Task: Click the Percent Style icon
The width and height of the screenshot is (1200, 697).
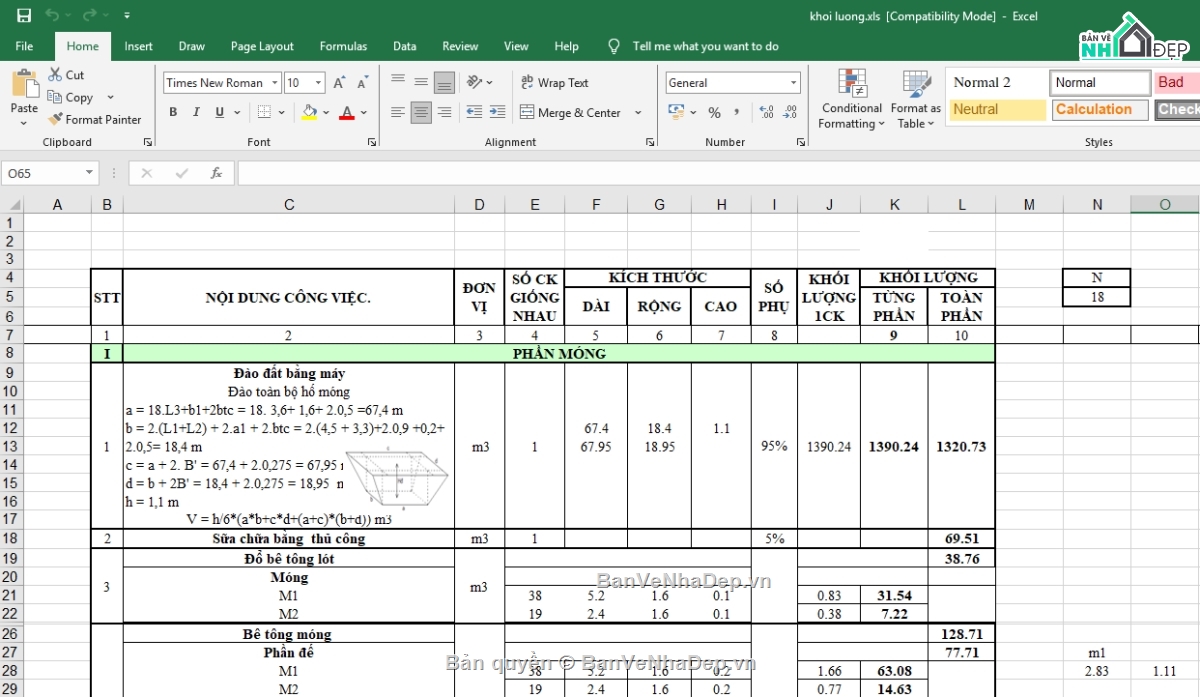Action: 714,113
